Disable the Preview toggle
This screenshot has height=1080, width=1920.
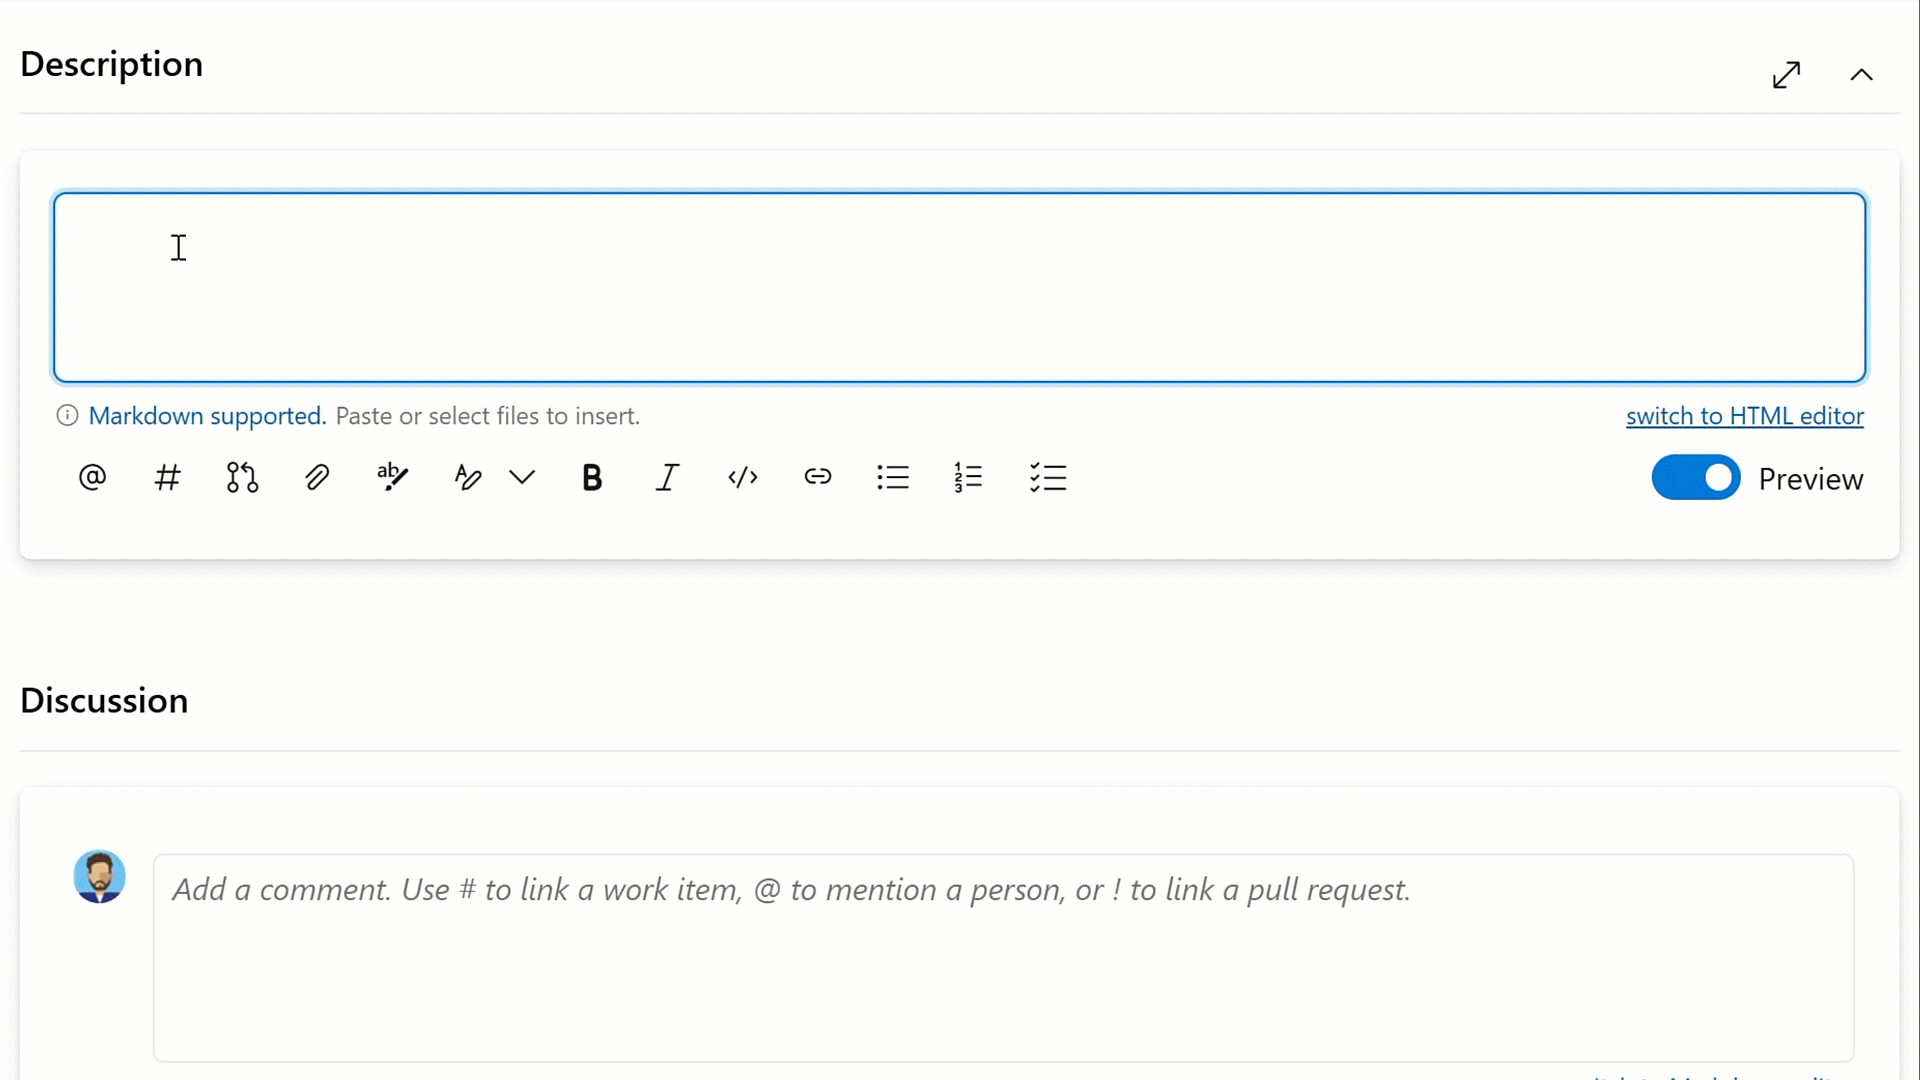pos(1695,478)
